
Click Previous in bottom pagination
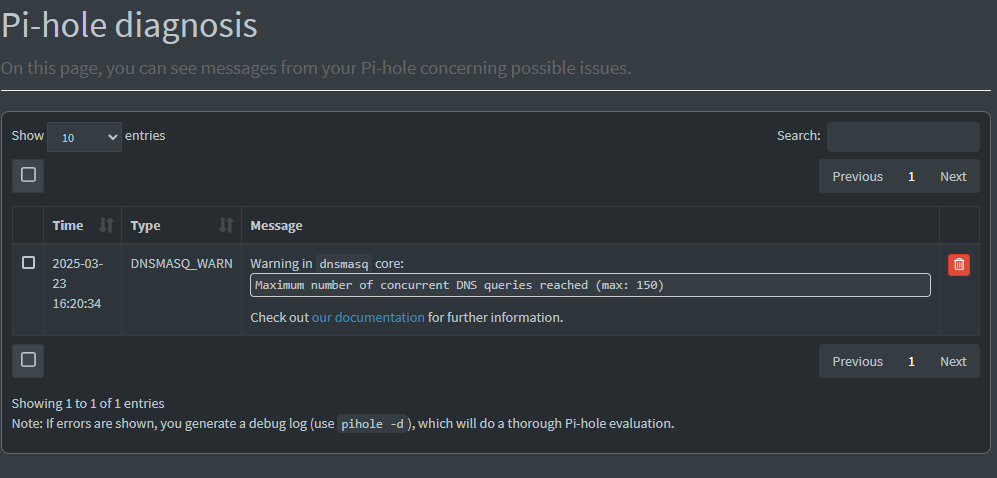coord(857,361)
